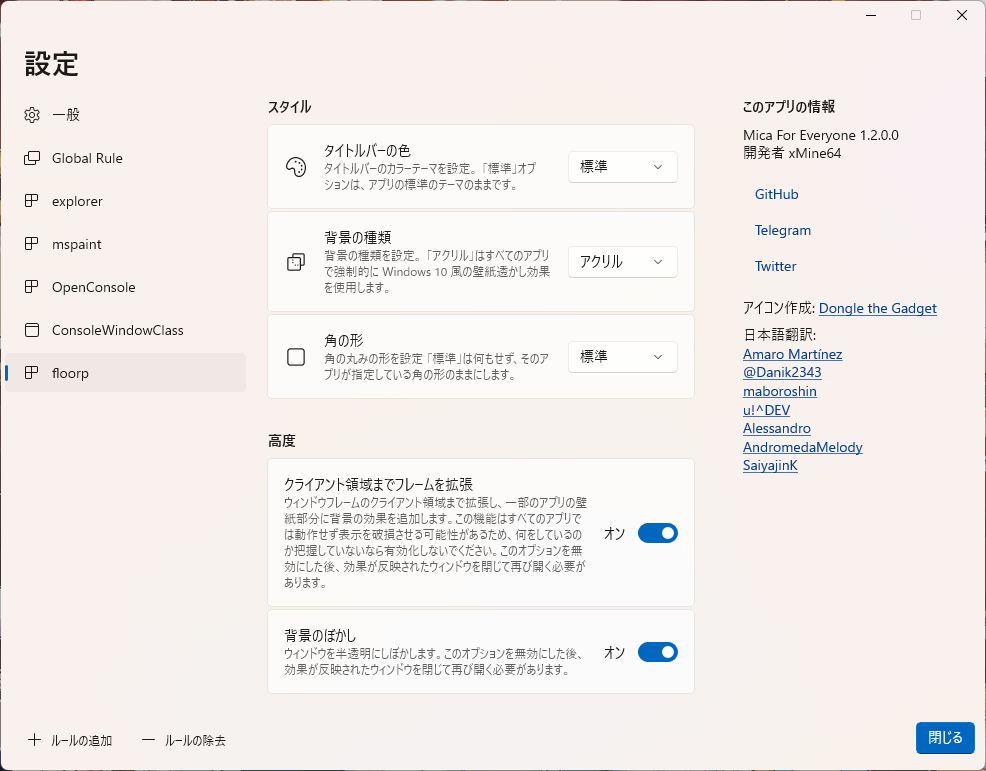
Task: Click the mspaint rule icon
Action: [31, 243]
